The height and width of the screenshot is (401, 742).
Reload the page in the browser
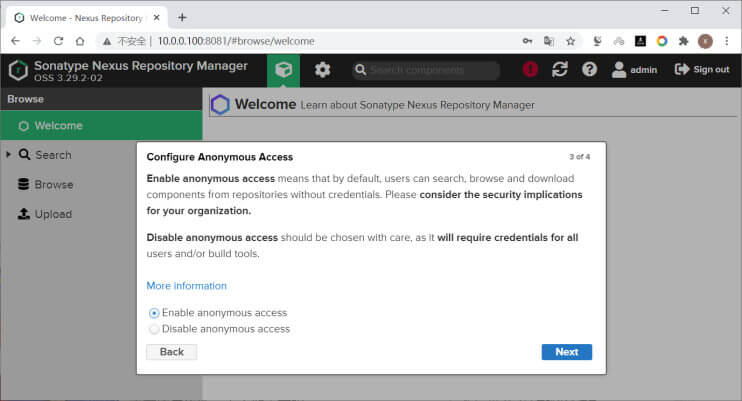click(x=58, y=41)
